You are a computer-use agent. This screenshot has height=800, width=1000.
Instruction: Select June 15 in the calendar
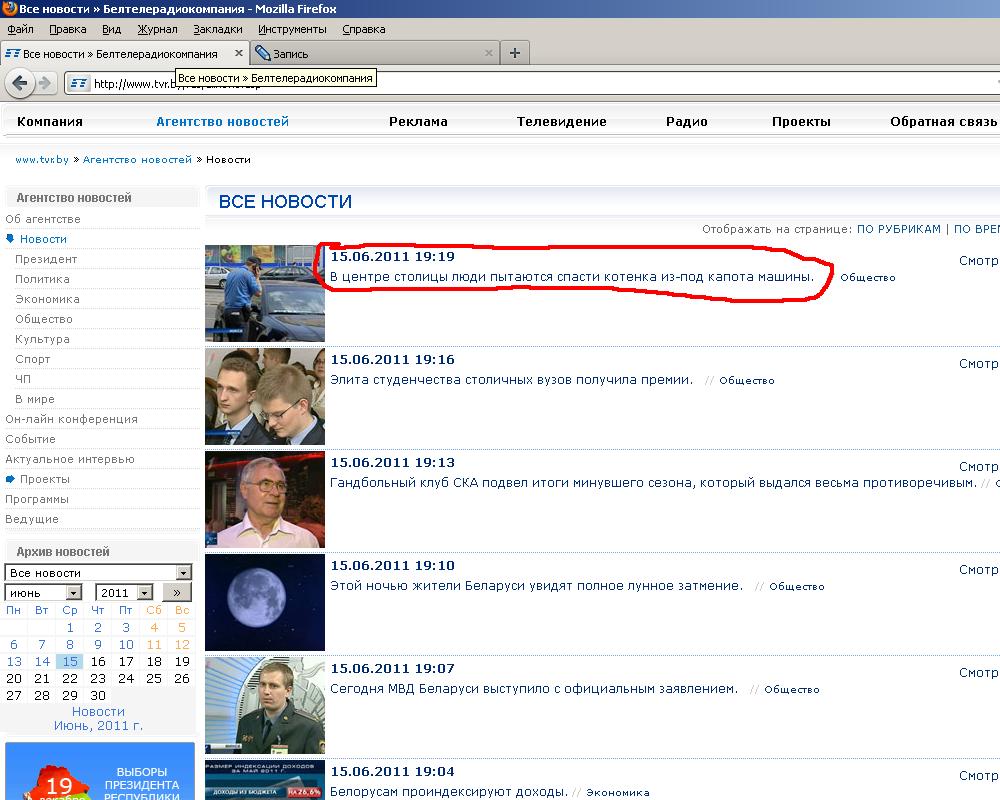pyautogui.click(x=70, y=662)
